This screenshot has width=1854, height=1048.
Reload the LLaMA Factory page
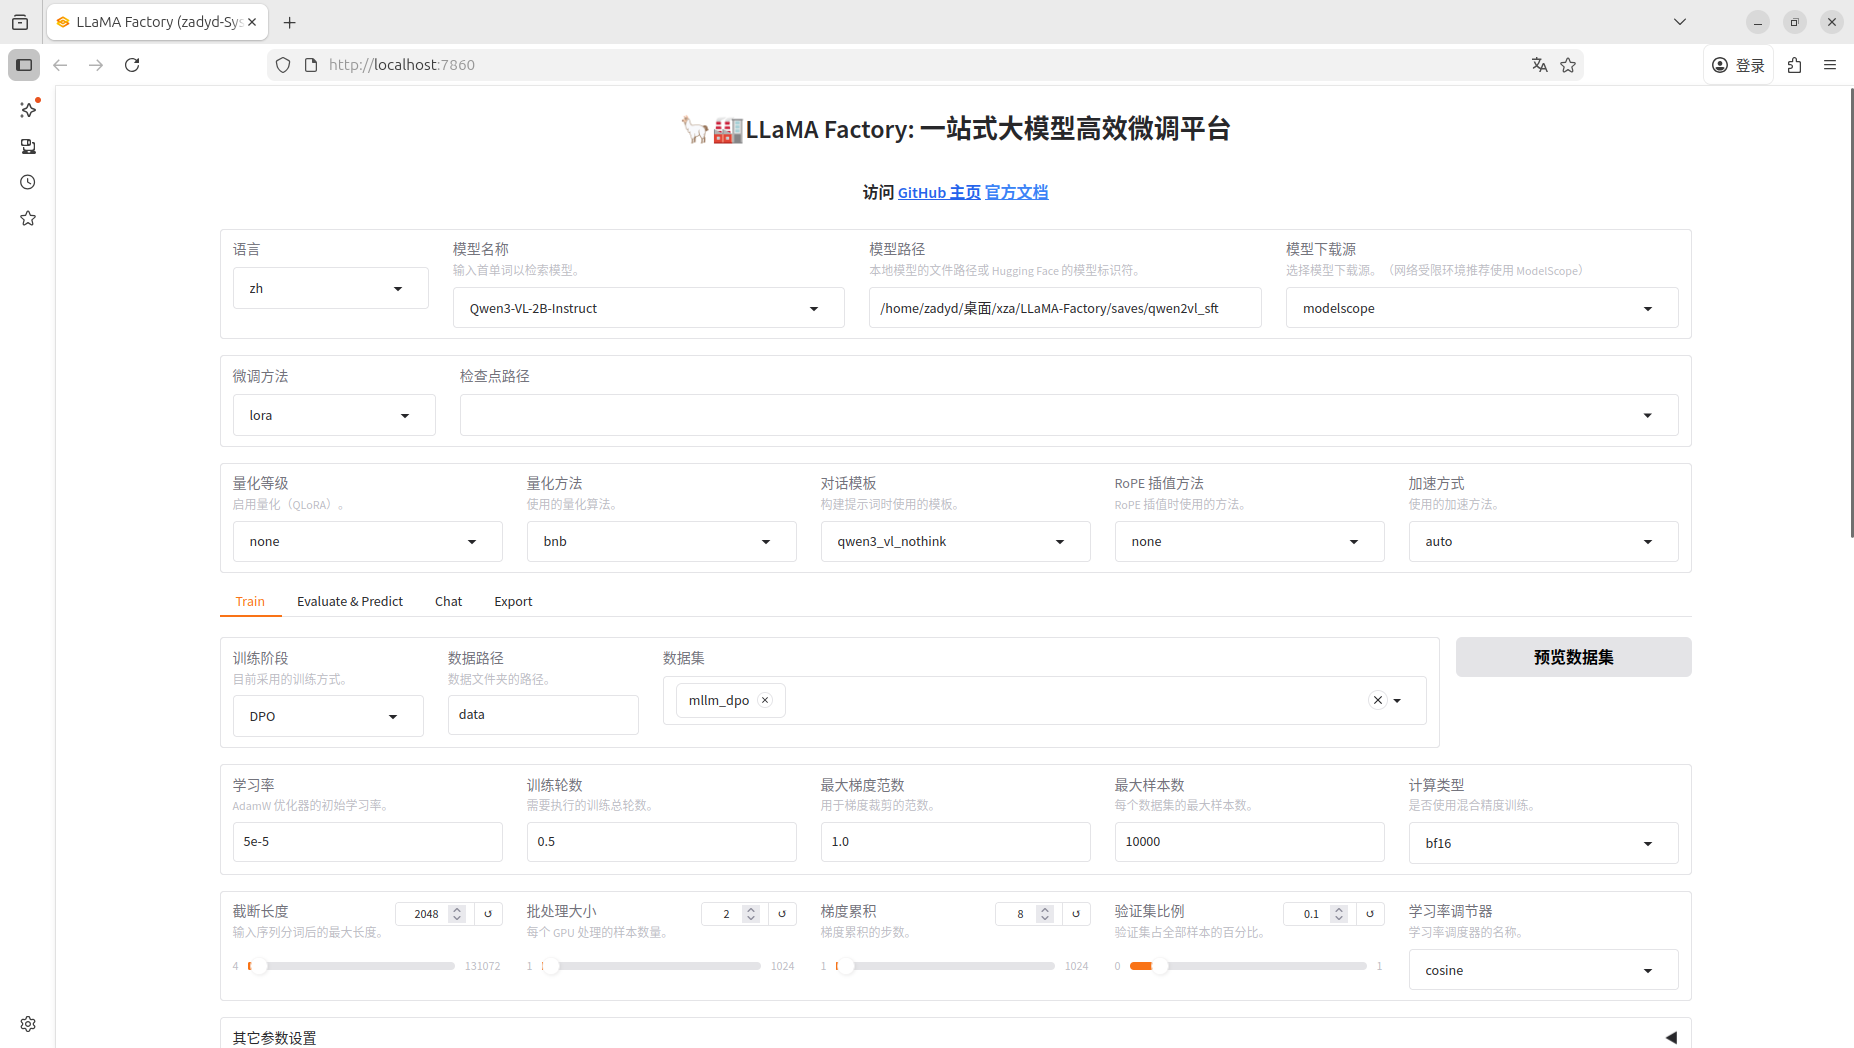pos(132,64)
